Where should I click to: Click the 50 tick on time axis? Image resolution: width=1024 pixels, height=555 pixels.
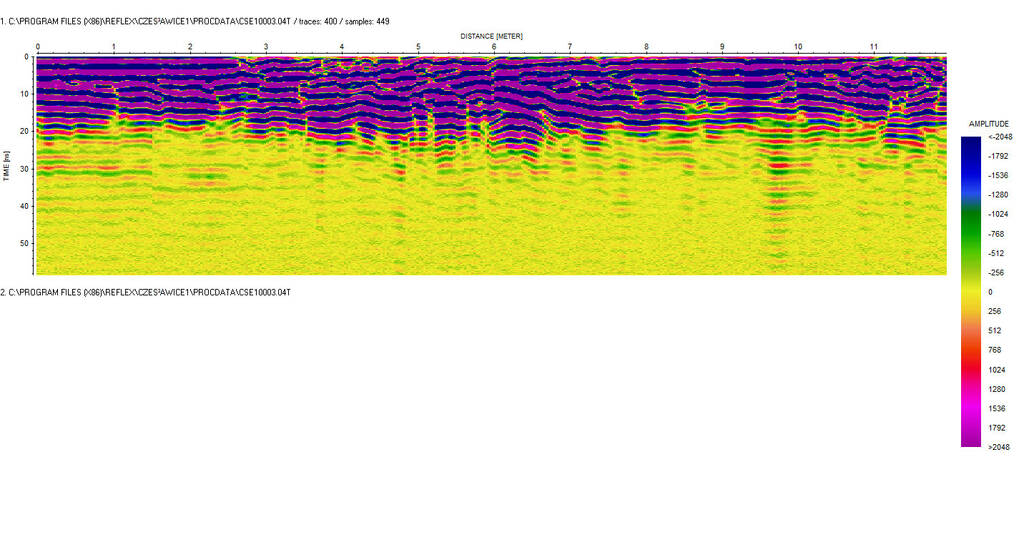[x=25, y=243]
